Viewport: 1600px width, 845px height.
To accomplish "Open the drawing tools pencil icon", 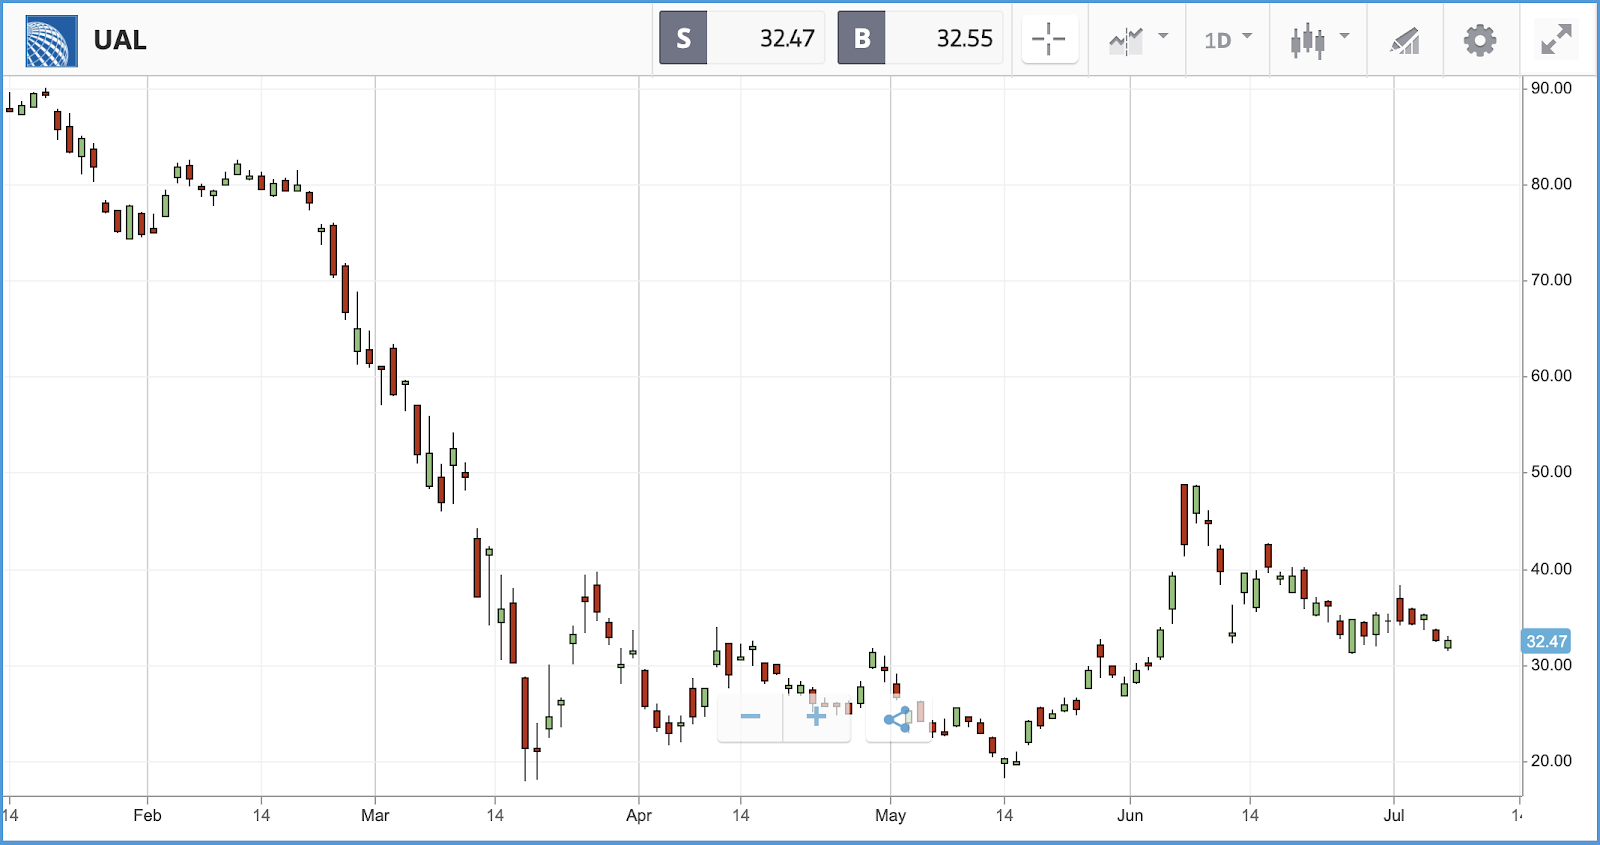I will click(1405, 40).
